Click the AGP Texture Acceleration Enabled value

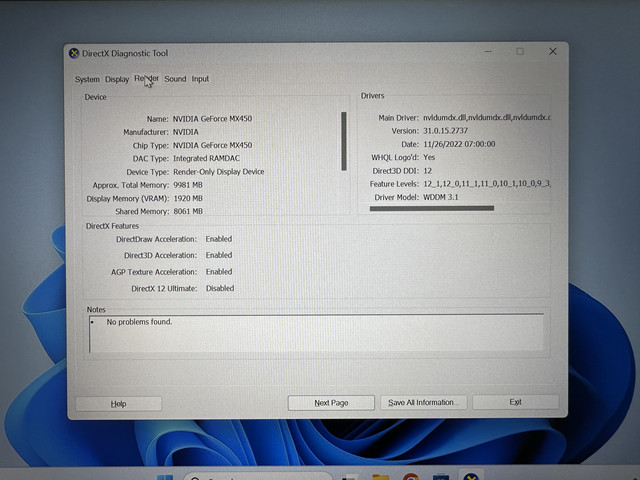tap(219, 272)
